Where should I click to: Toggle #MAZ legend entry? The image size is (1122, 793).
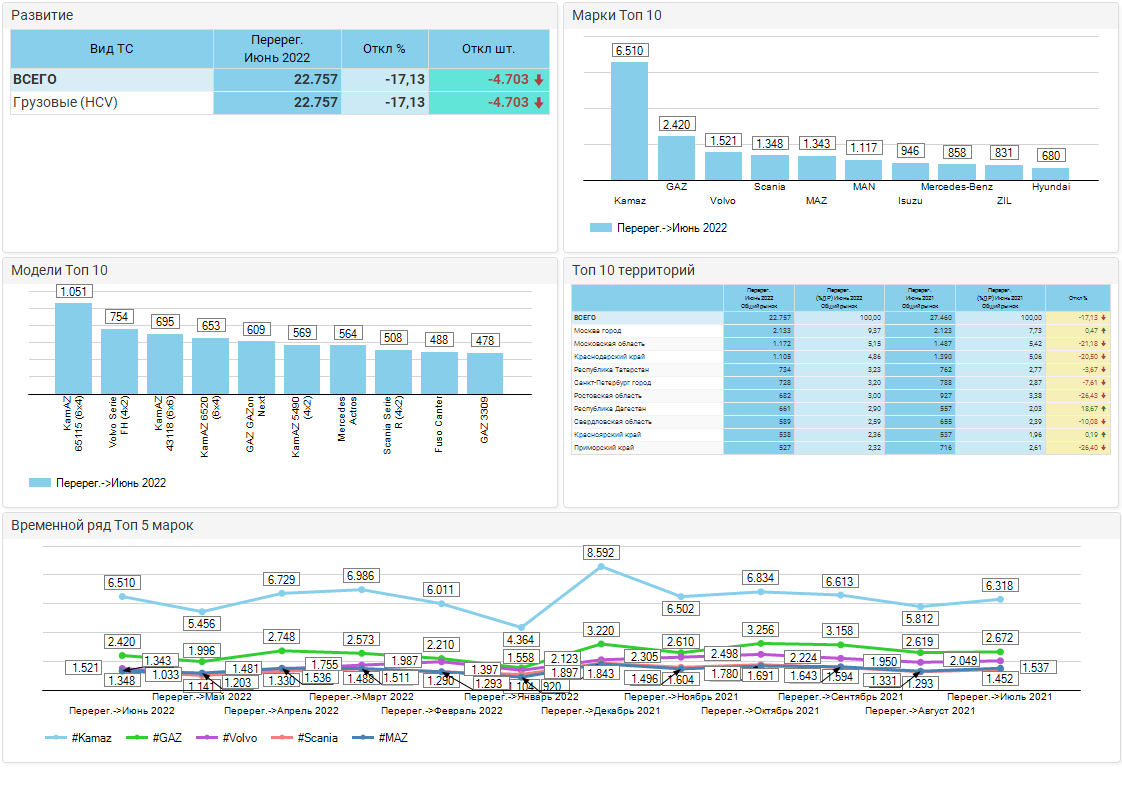point(381,738)
